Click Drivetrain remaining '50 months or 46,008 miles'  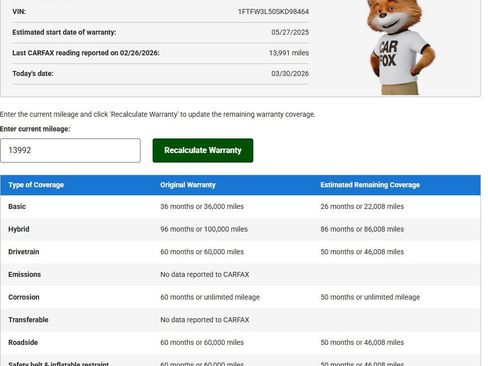362,252
